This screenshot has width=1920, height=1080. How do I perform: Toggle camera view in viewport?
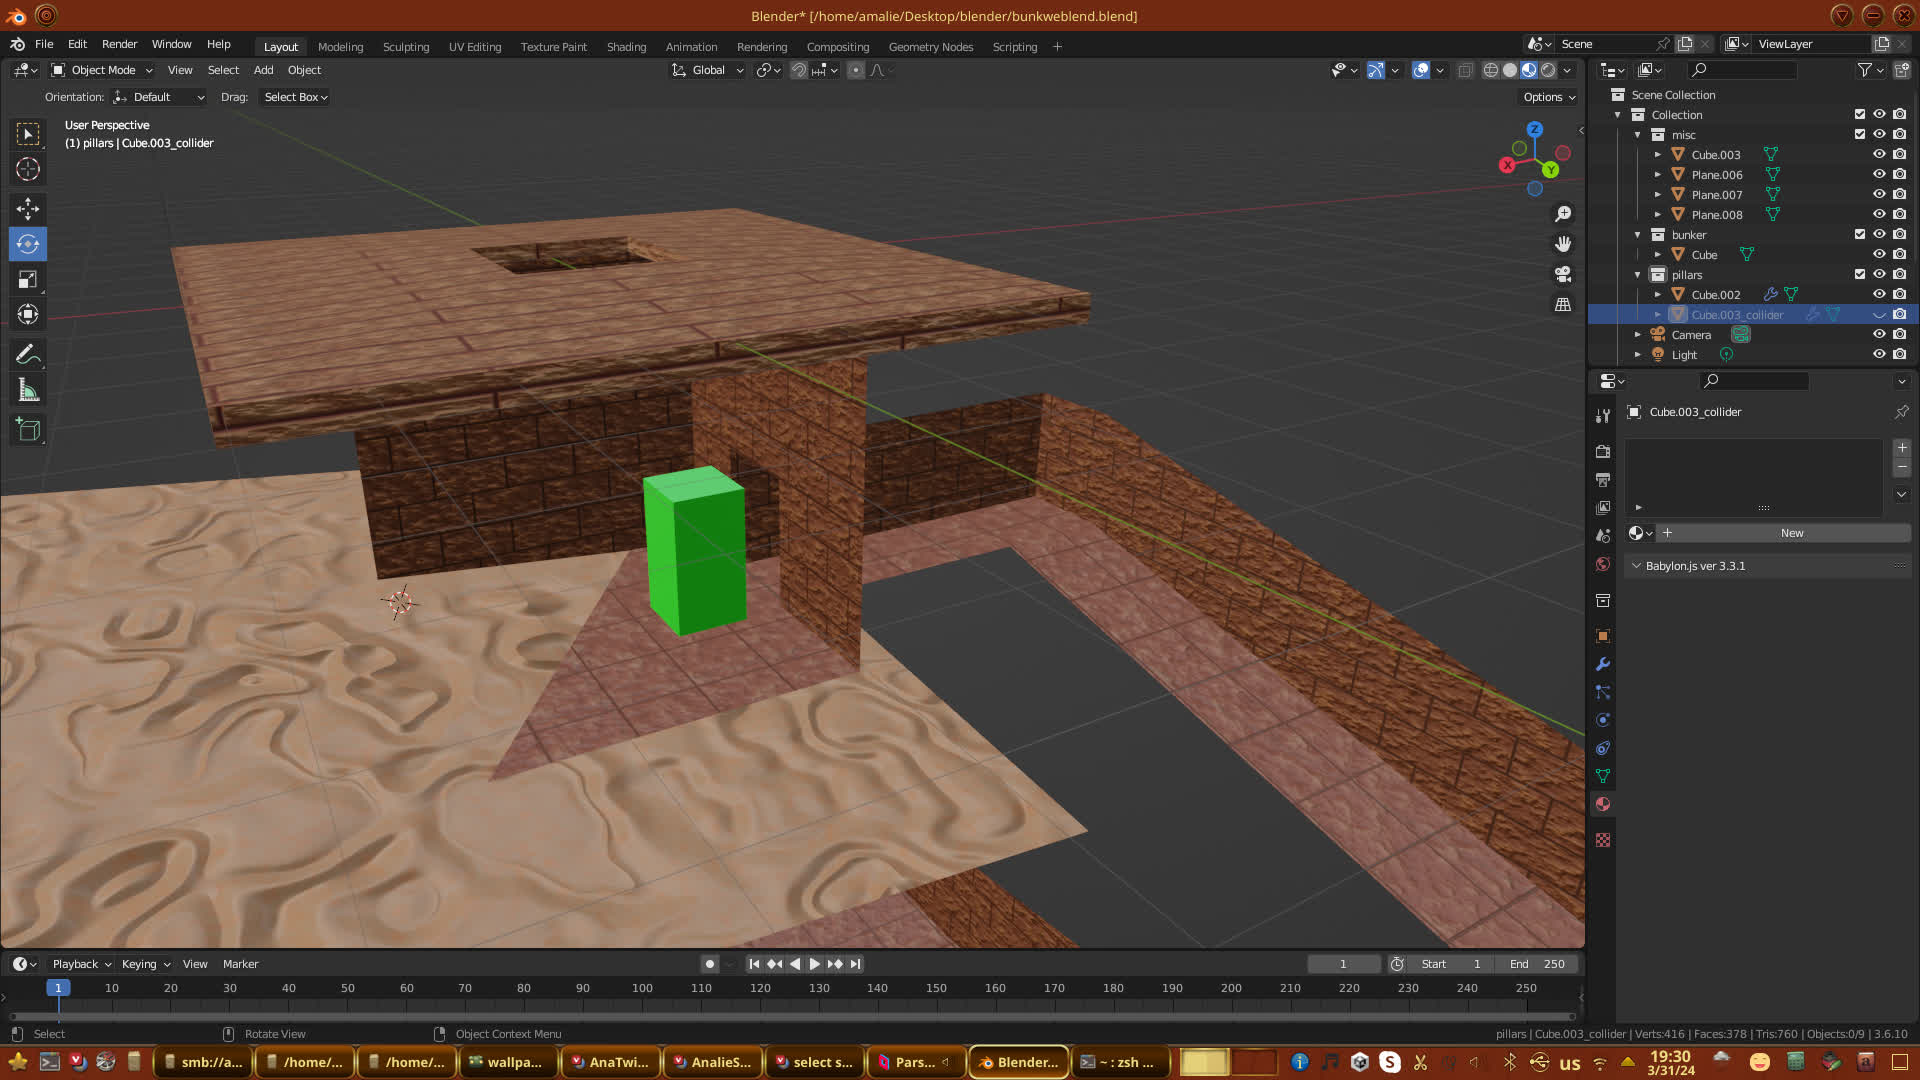[x=1563, y=274]
